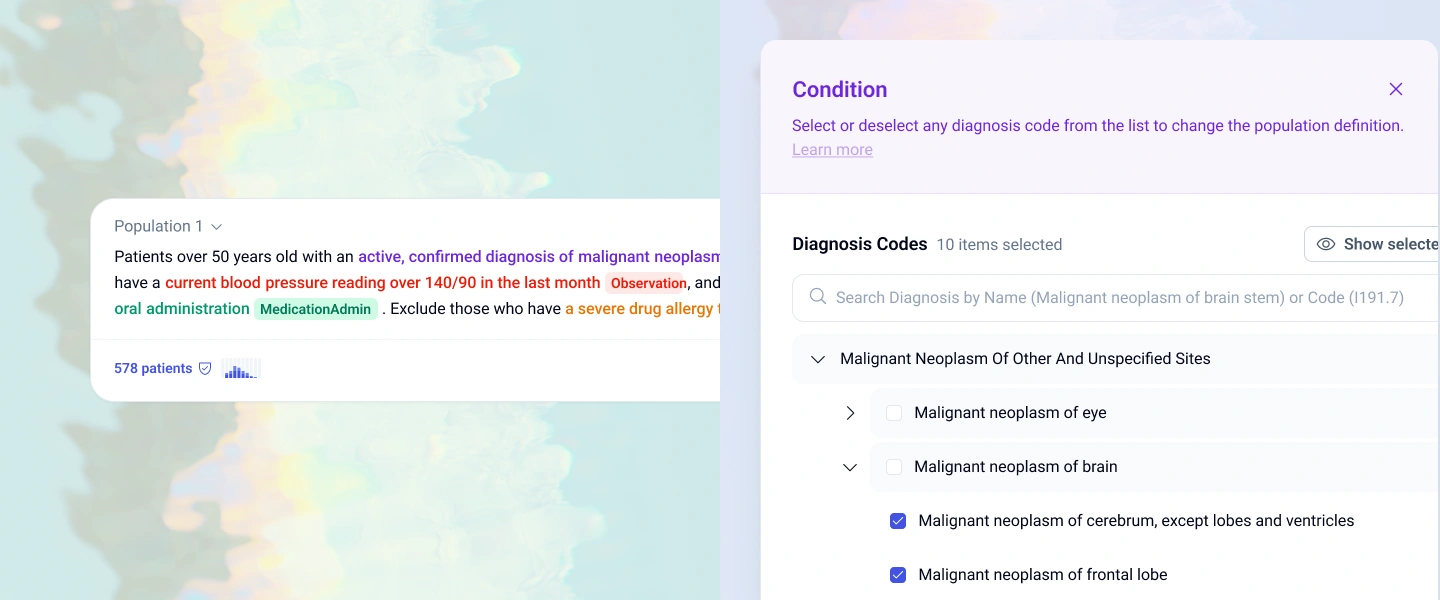Click the shield icon beside 578 patients
Image resolution: width=1440 pixels, height=600 pixels.
click(x=205, y=368)
